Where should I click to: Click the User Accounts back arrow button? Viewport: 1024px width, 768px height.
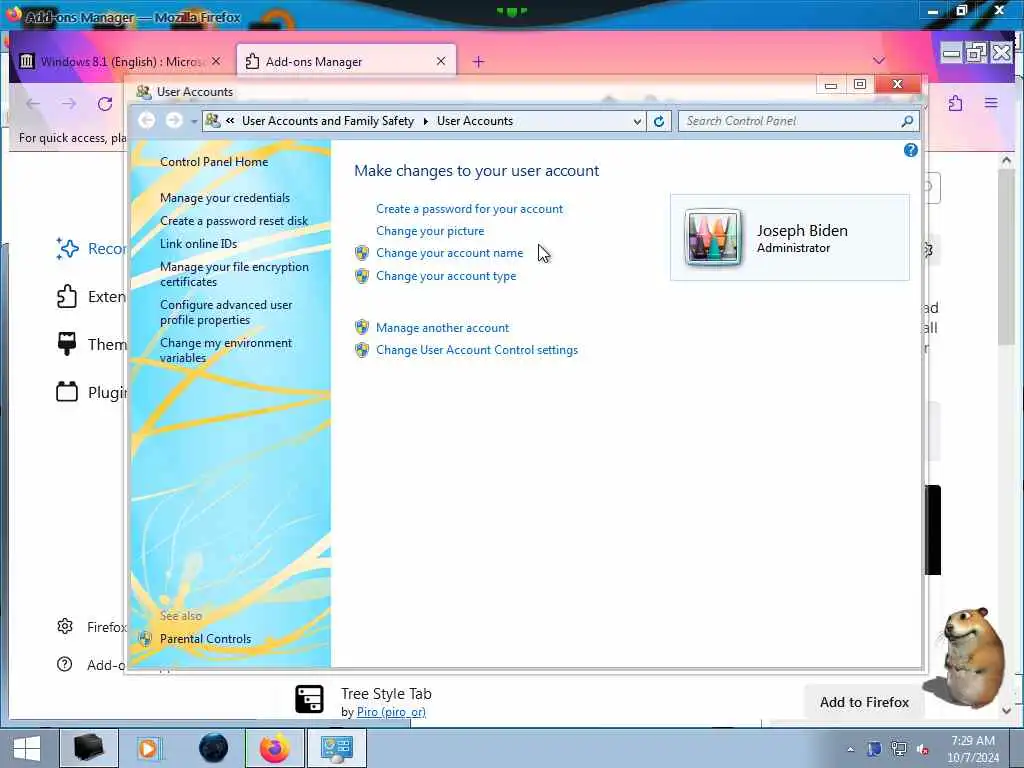pyautogui.click(x=147, y=121)
